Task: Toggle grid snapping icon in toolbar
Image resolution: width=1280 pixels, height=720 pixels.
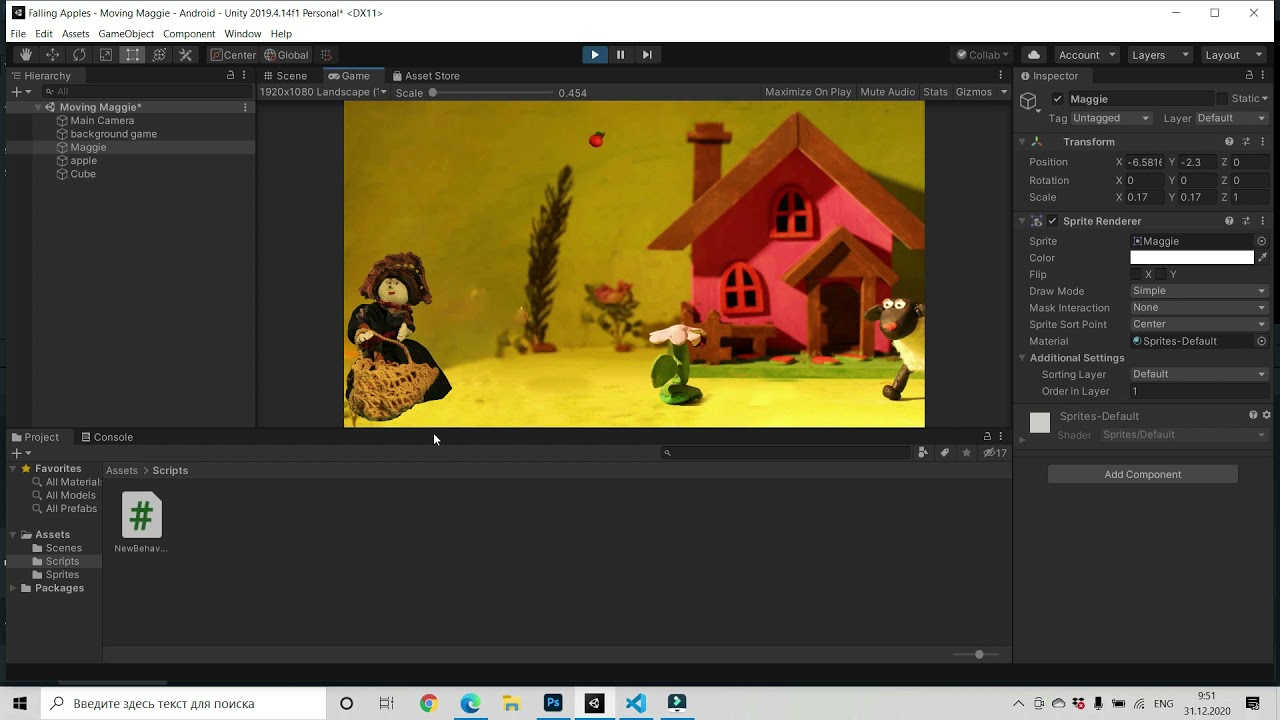Action: [x=326, y=55]
